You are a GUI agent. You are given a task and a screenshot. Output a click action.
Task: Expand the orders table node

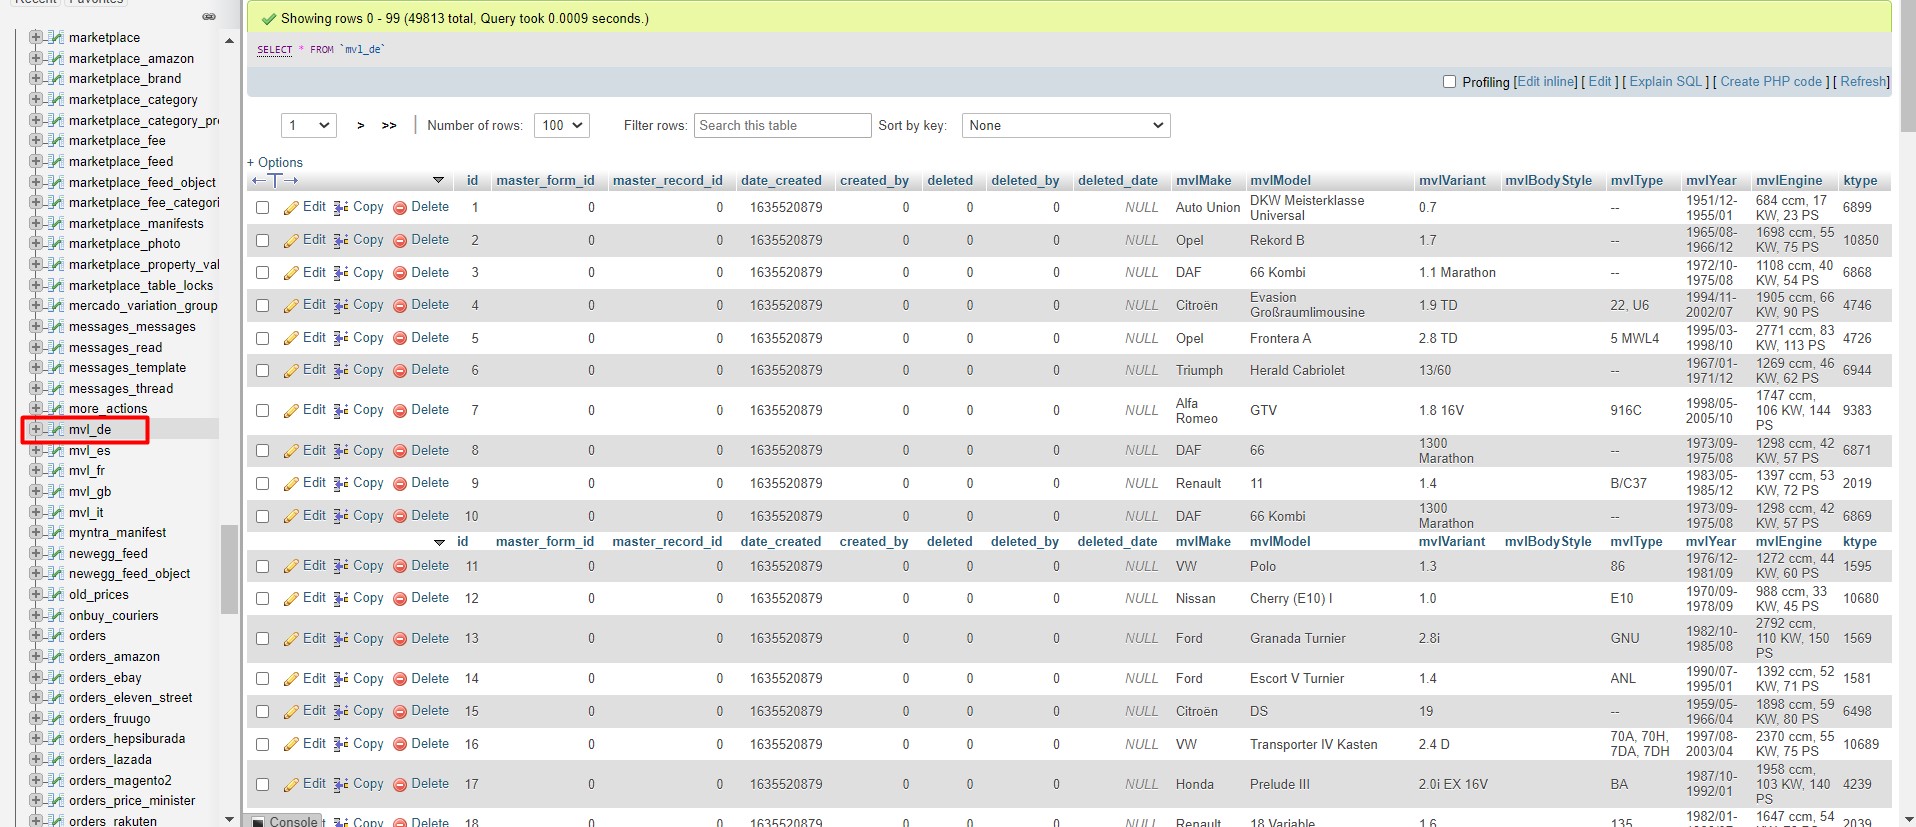click(x=35, y=635)
